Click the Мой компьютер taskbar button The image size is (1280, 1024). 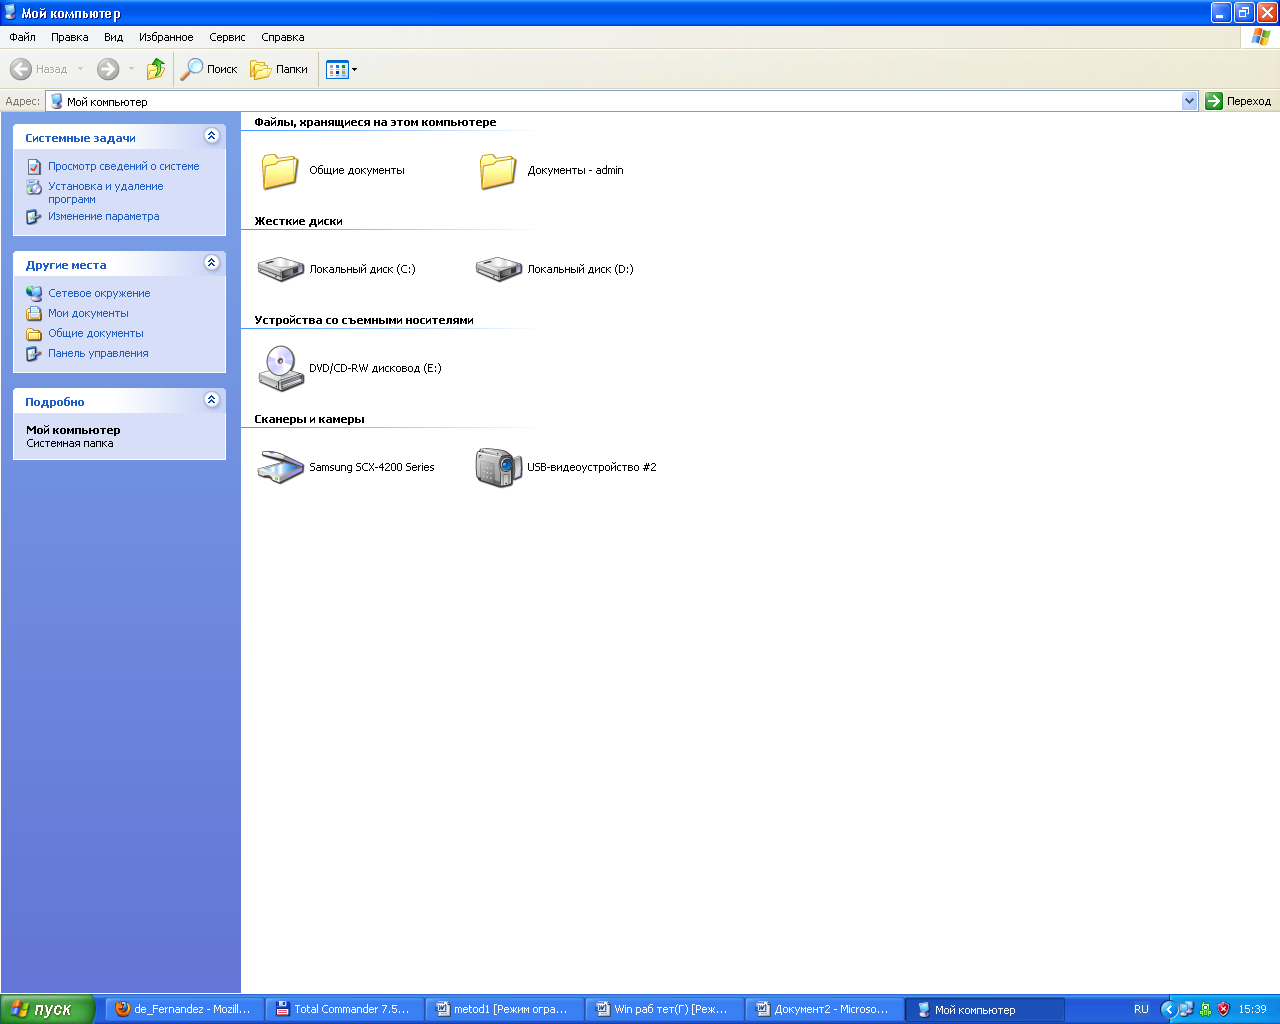[985, 1009]
